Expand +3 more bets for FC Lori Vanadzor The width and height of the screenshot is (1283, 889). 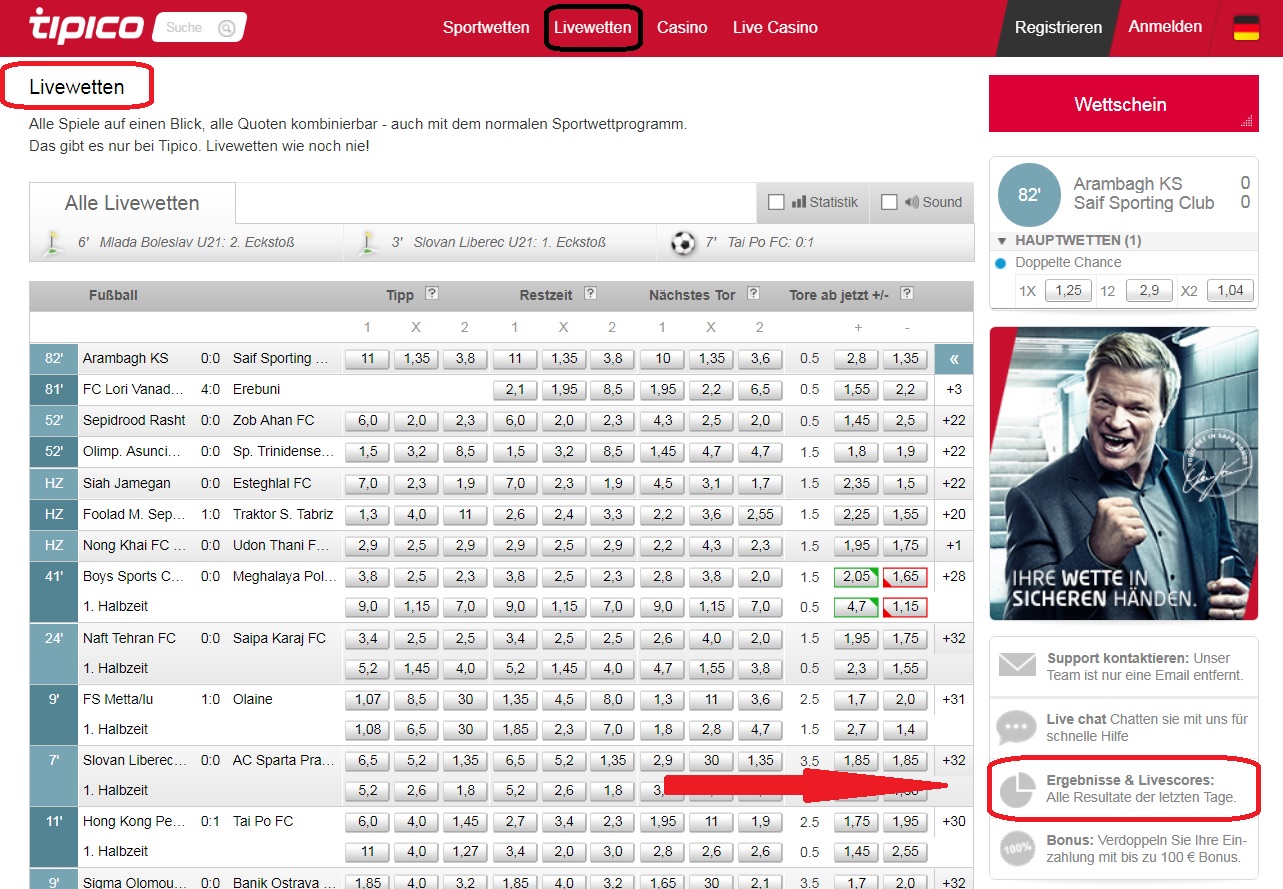[954, 390]
